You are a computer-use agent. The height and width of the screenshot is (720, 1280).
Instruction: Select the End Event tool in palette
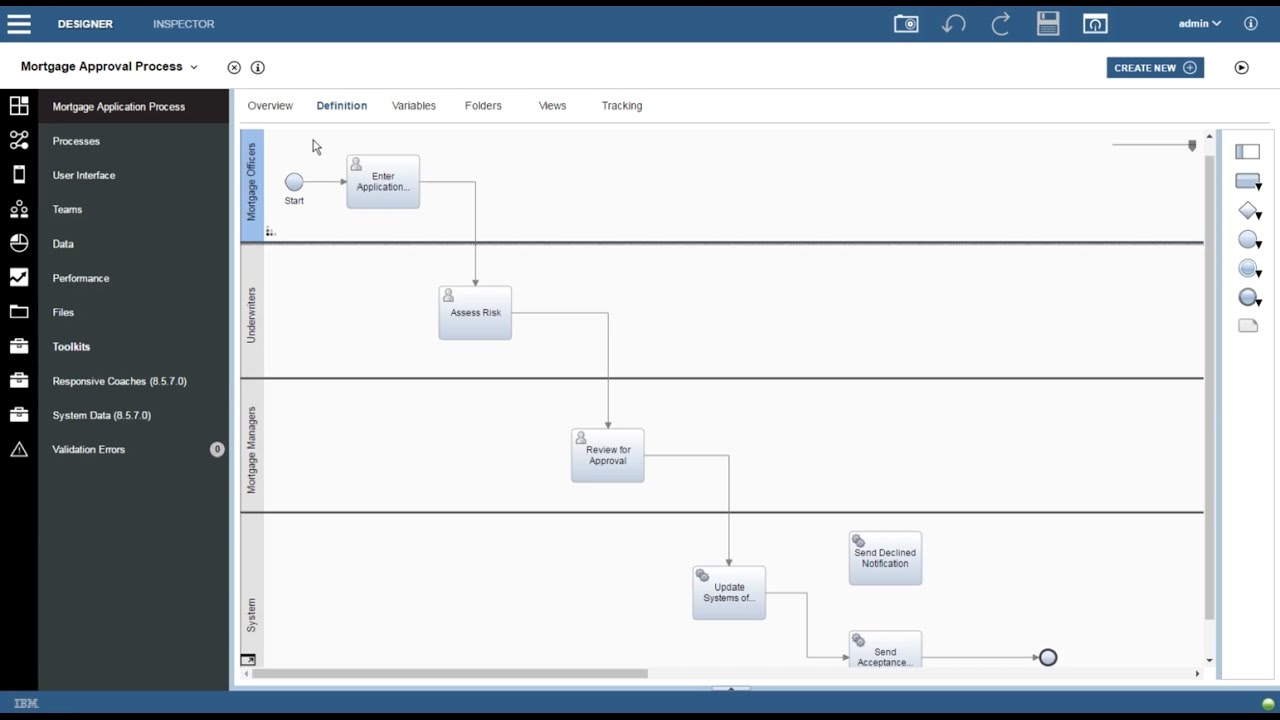pos(1249,298)
